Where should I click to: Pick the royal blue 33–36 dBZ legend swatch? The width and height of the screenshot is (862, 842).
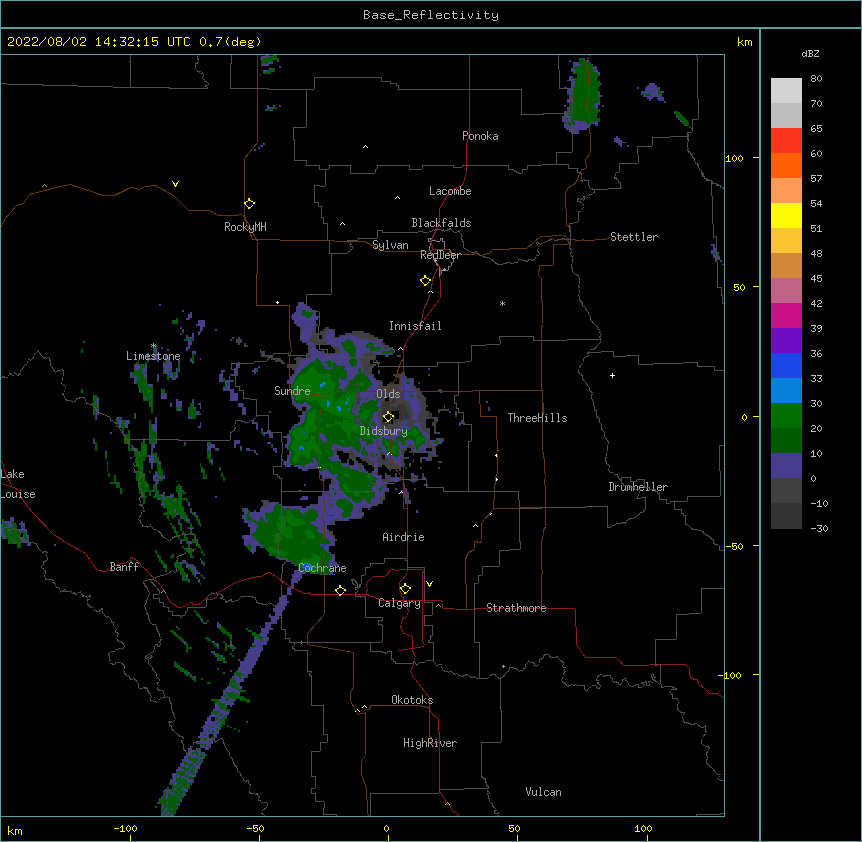pyautogui.click(x=786, y=365)
